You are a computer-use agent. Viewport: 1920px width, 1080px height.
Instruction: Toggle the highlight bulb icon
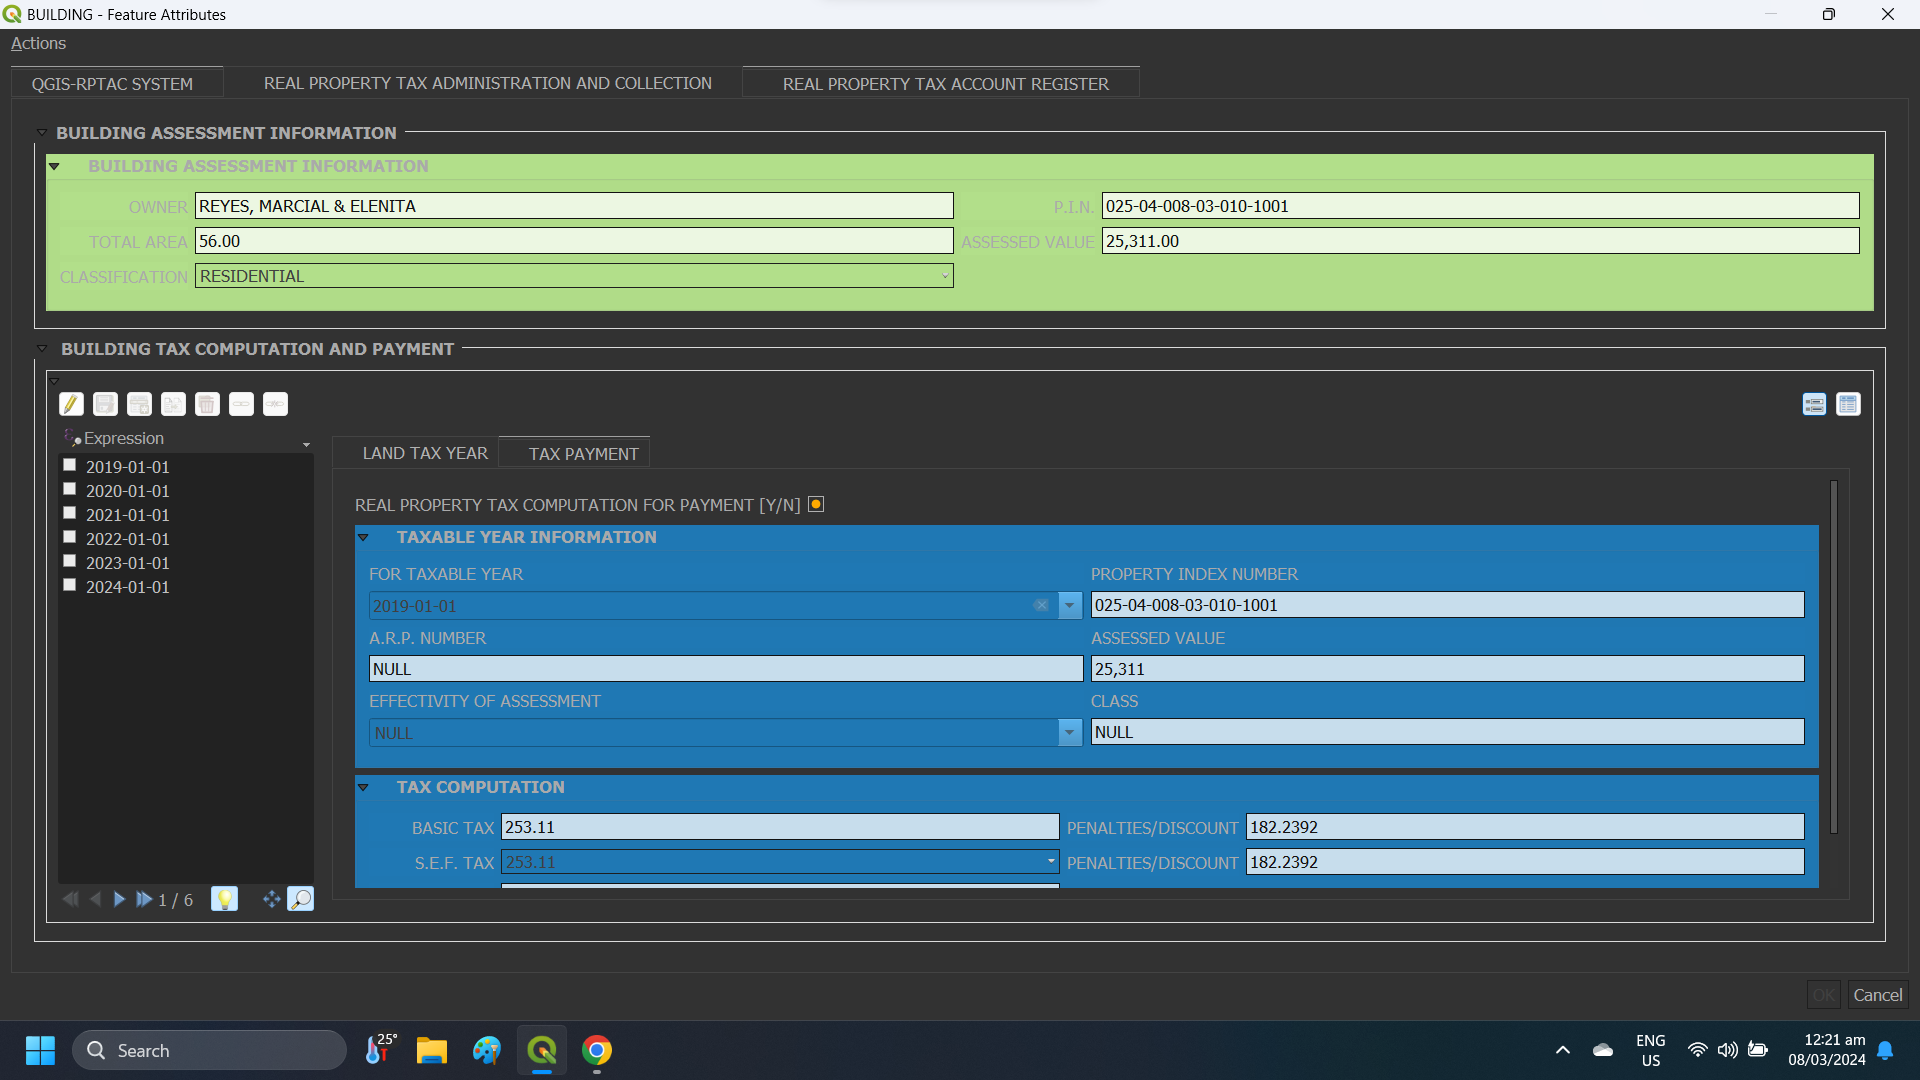pyautogui.click(x=224, y=899)
